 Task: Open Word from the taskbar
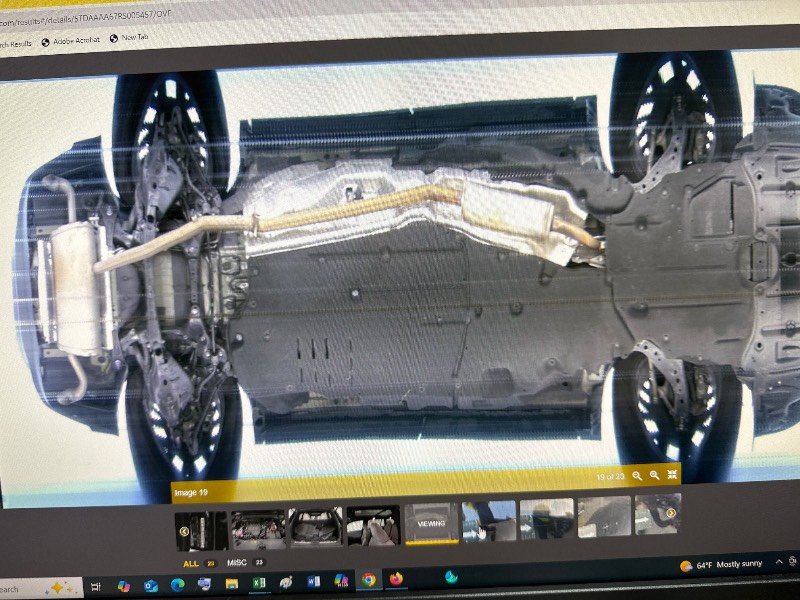click(x=313, y=581)
